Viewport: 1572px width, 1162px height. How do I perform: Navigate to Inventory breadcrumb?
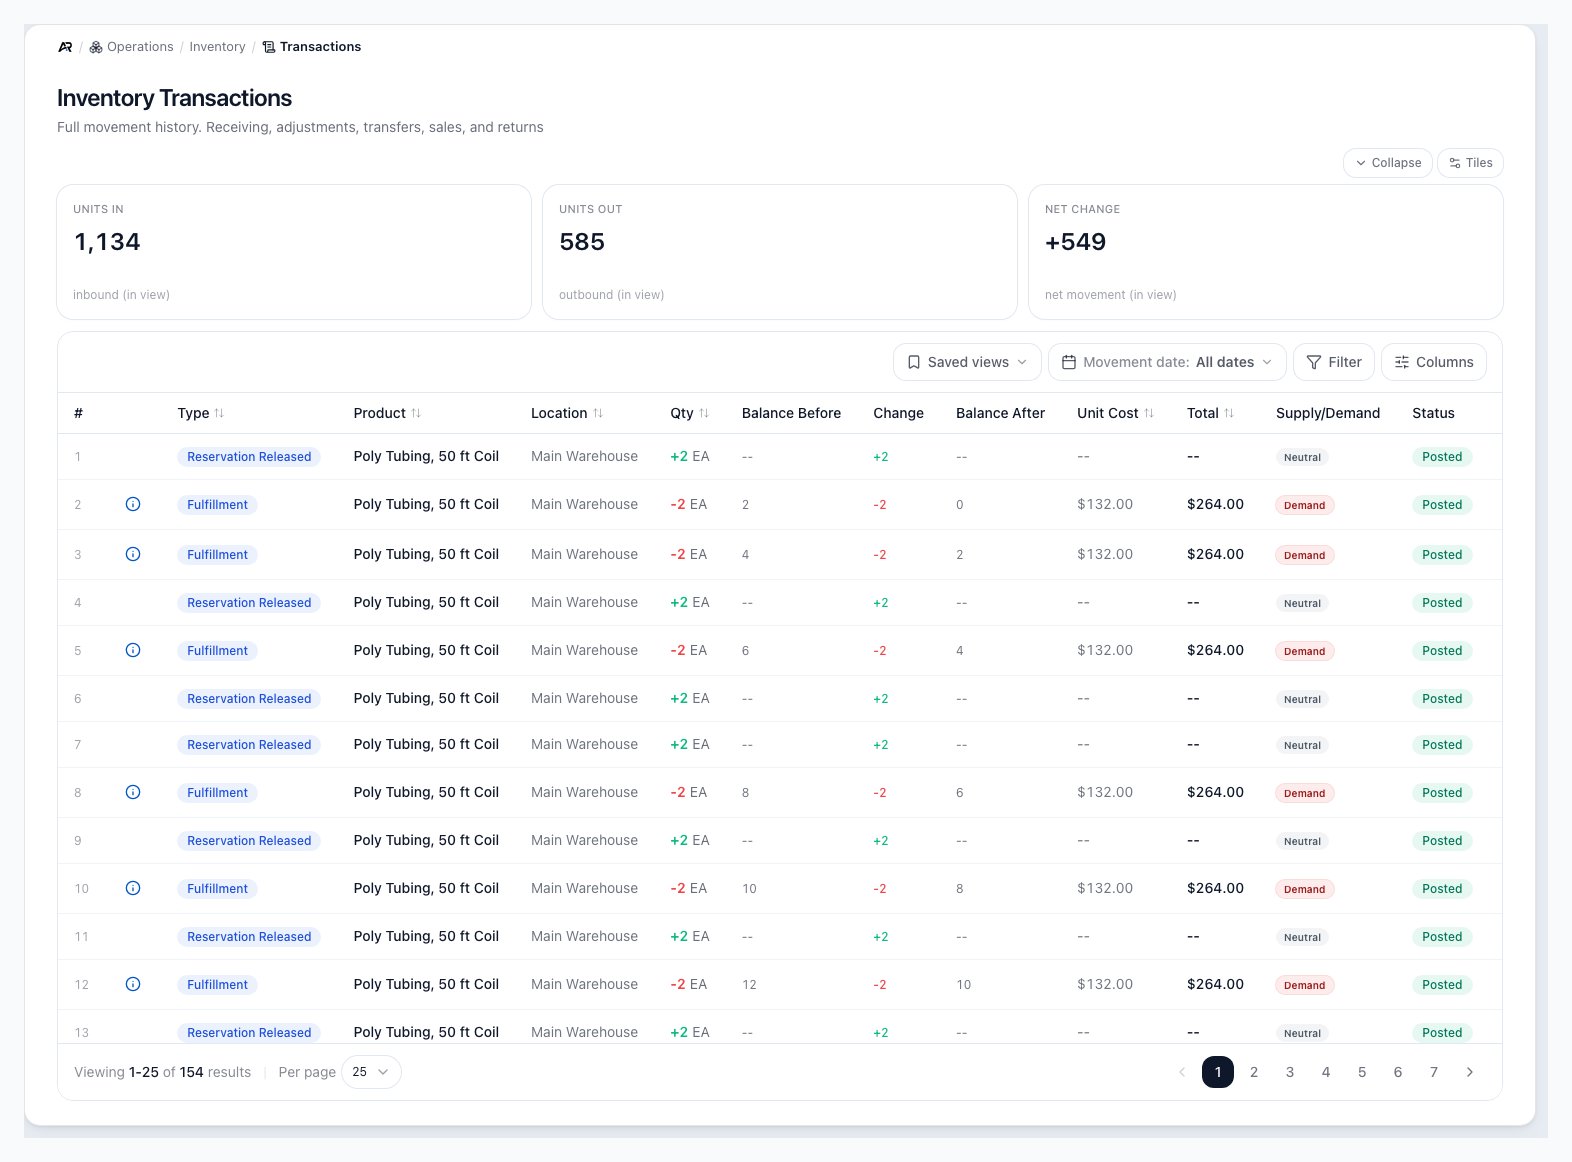tap(217, 47)
